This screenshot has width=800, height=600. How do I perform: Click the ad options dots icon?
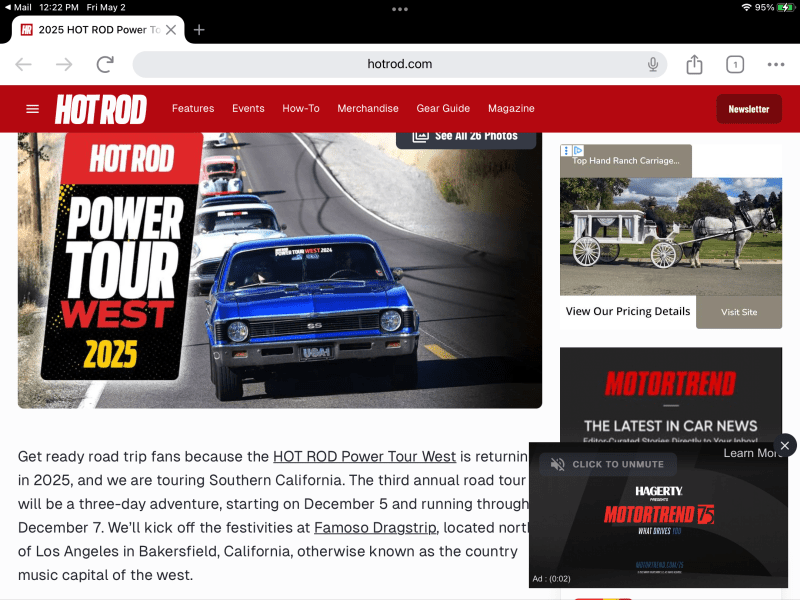[566, 151]
